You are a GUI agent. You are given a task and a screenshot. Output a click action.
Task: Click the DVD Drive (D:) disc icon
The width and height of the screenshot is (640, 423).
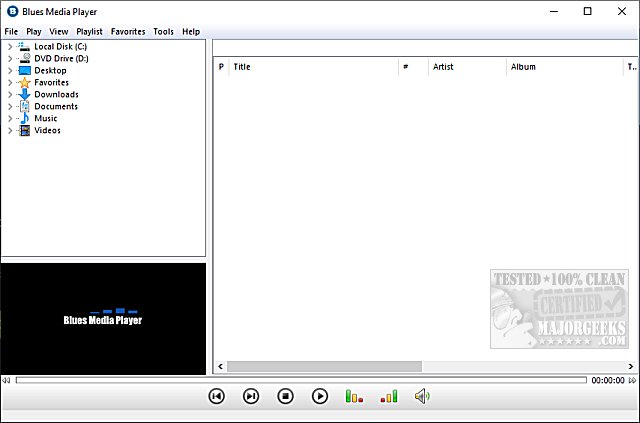click(24, 58)
